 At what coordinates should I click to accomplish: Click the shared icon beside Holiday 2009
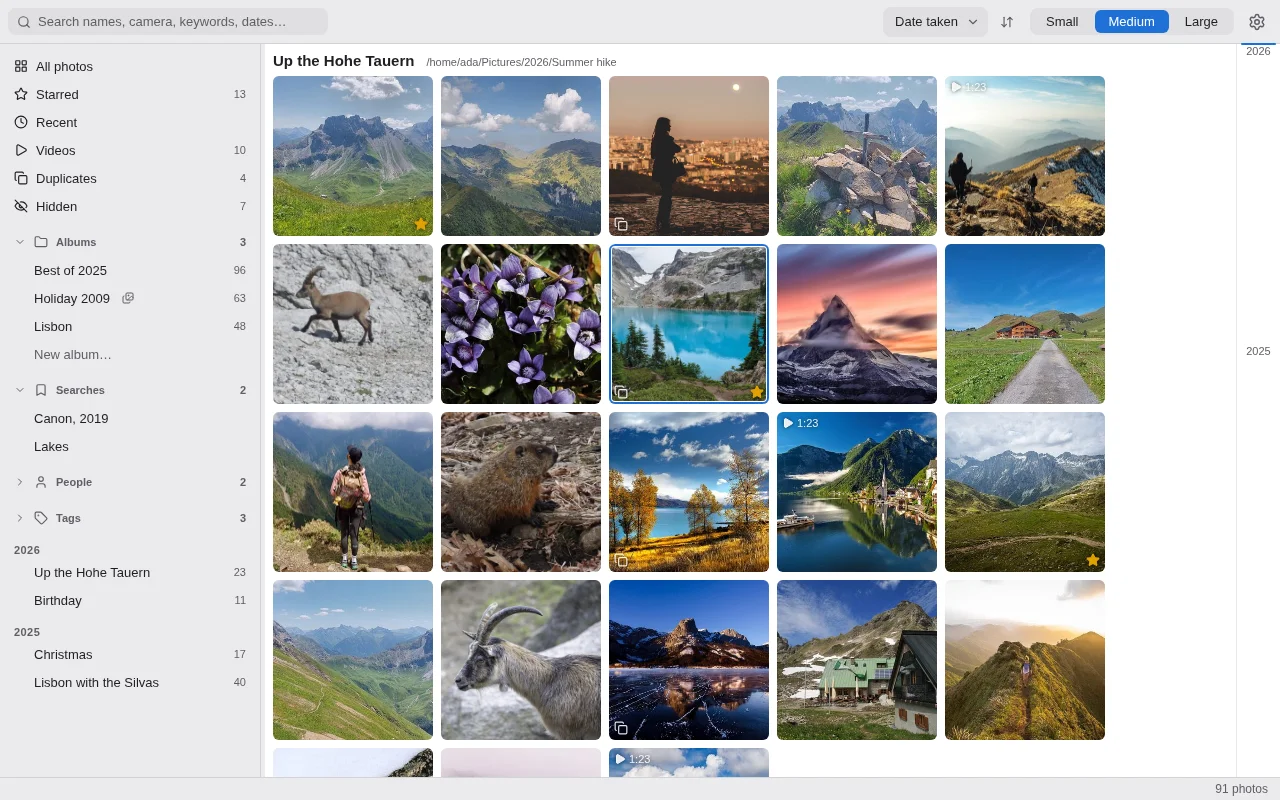tap(128, 298)
